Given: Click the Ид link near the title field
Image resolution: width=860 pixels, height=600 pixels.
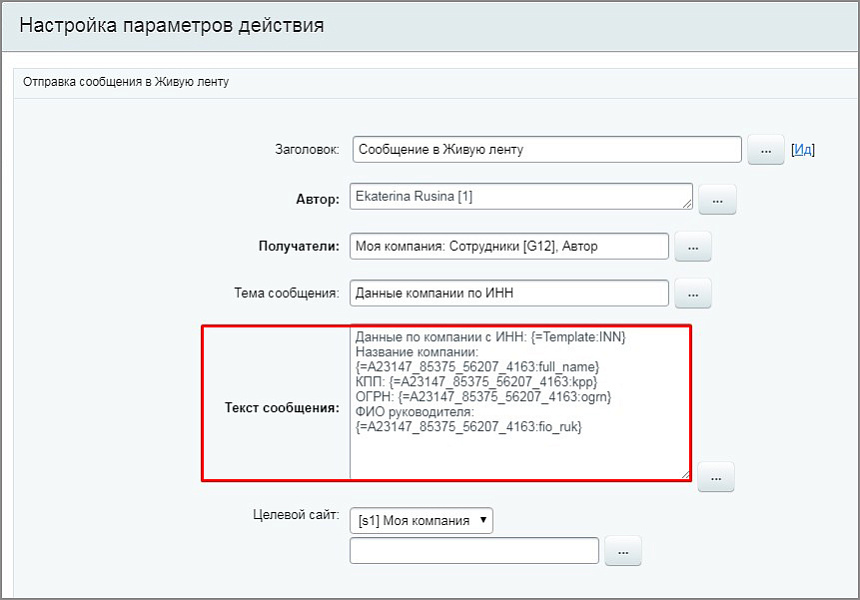Looking at the screenshot, I should pos(803,150).
